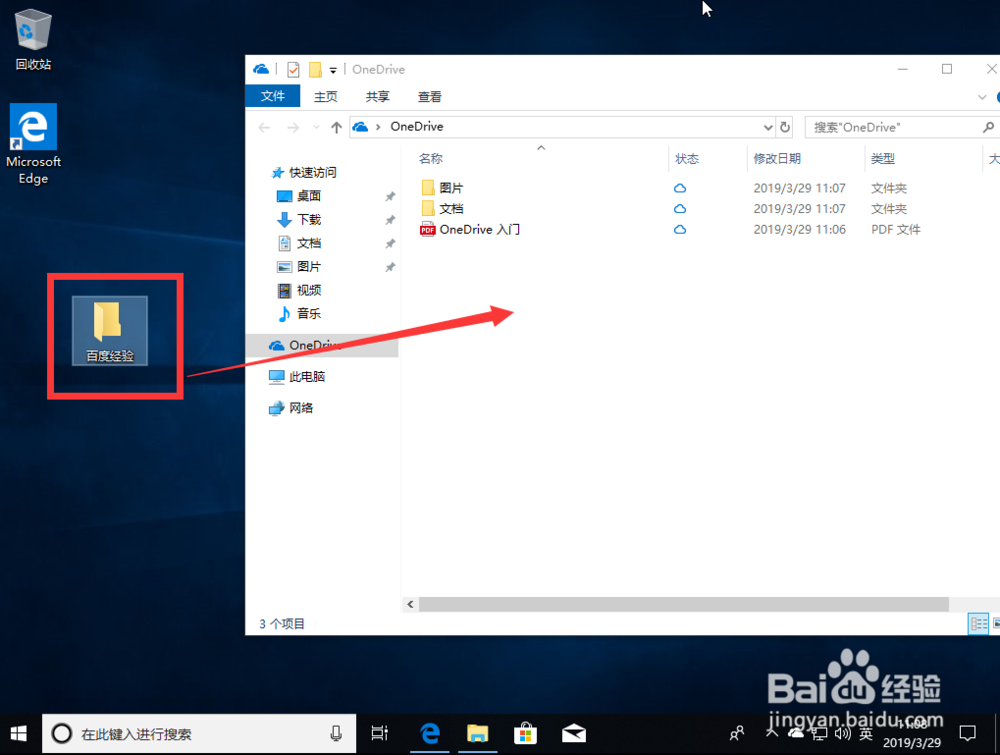This screenshot has height=755, width=1000.
Task: Select the 百度经验 folder on desktop
Action: (110, 330)
